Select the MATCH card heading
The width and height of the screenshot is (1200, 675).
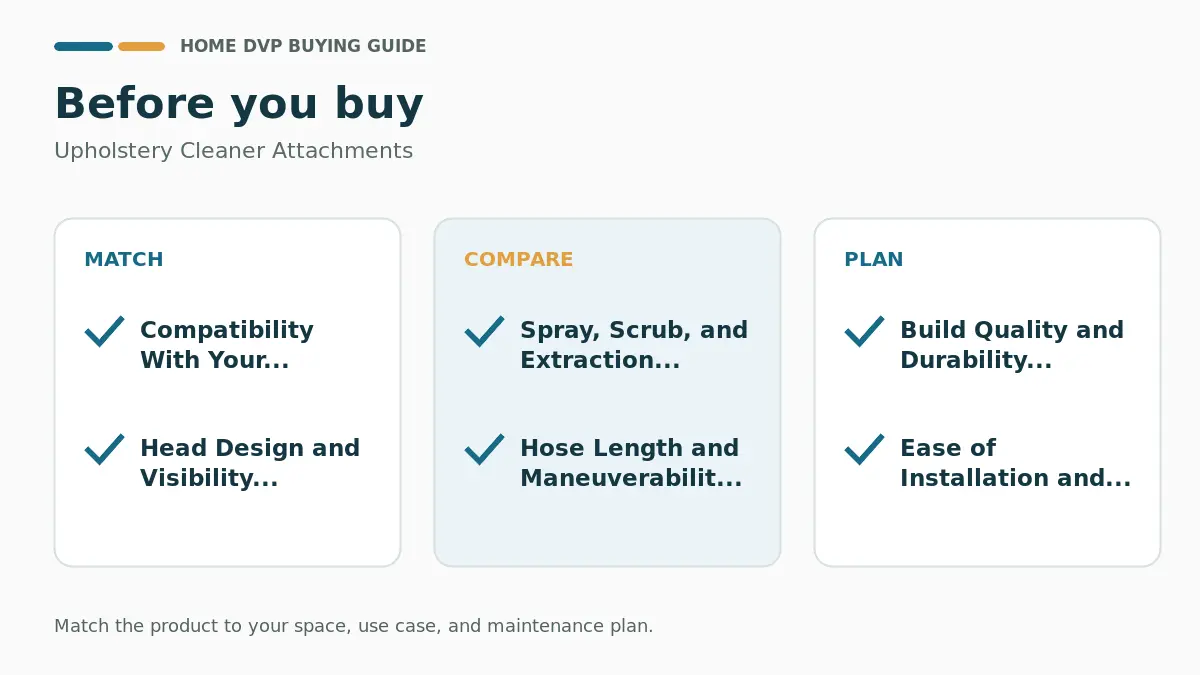click(124, 259)
